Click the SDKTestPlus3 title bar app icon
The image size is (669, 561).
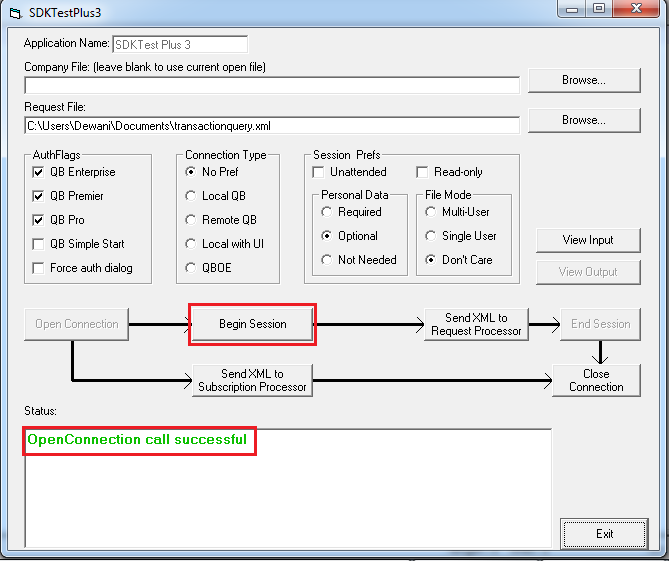tap(15, 13)
